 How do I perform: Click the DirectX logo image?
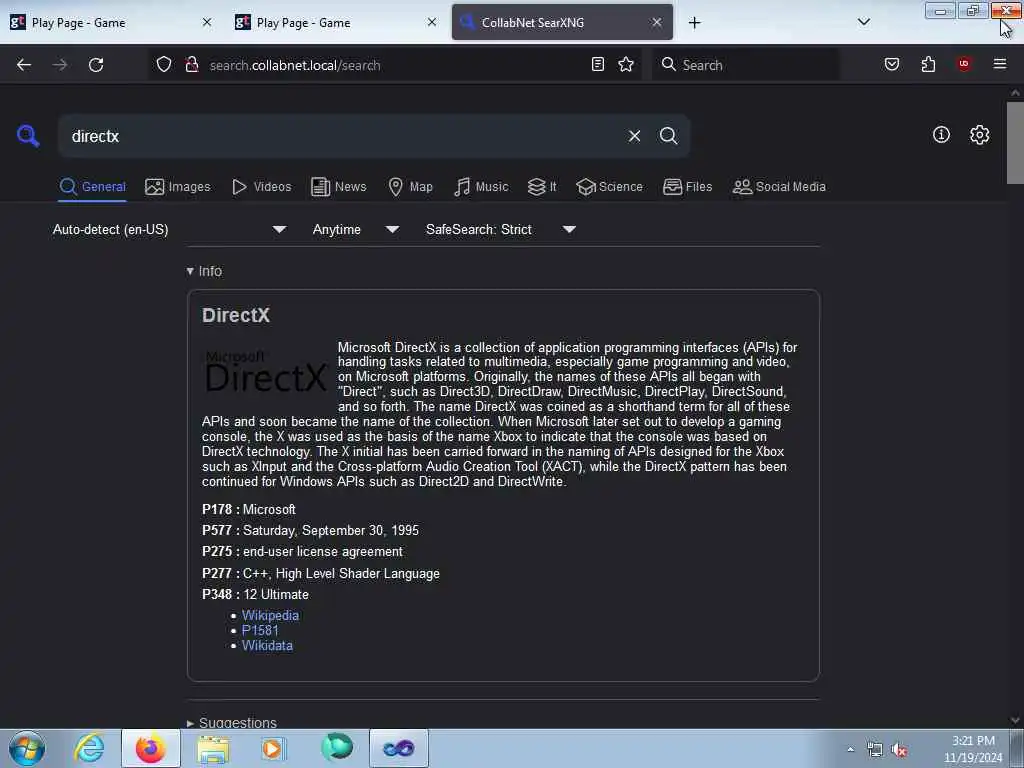pos(266,372)
